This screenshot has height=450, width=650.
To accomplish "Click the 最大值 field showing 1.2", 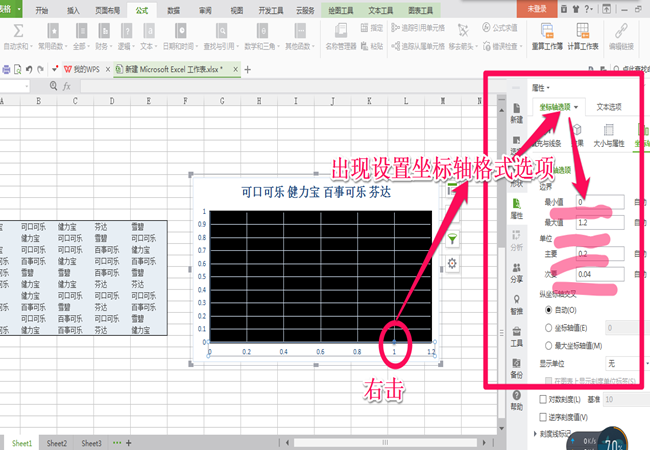I will [x=600, y=223].
